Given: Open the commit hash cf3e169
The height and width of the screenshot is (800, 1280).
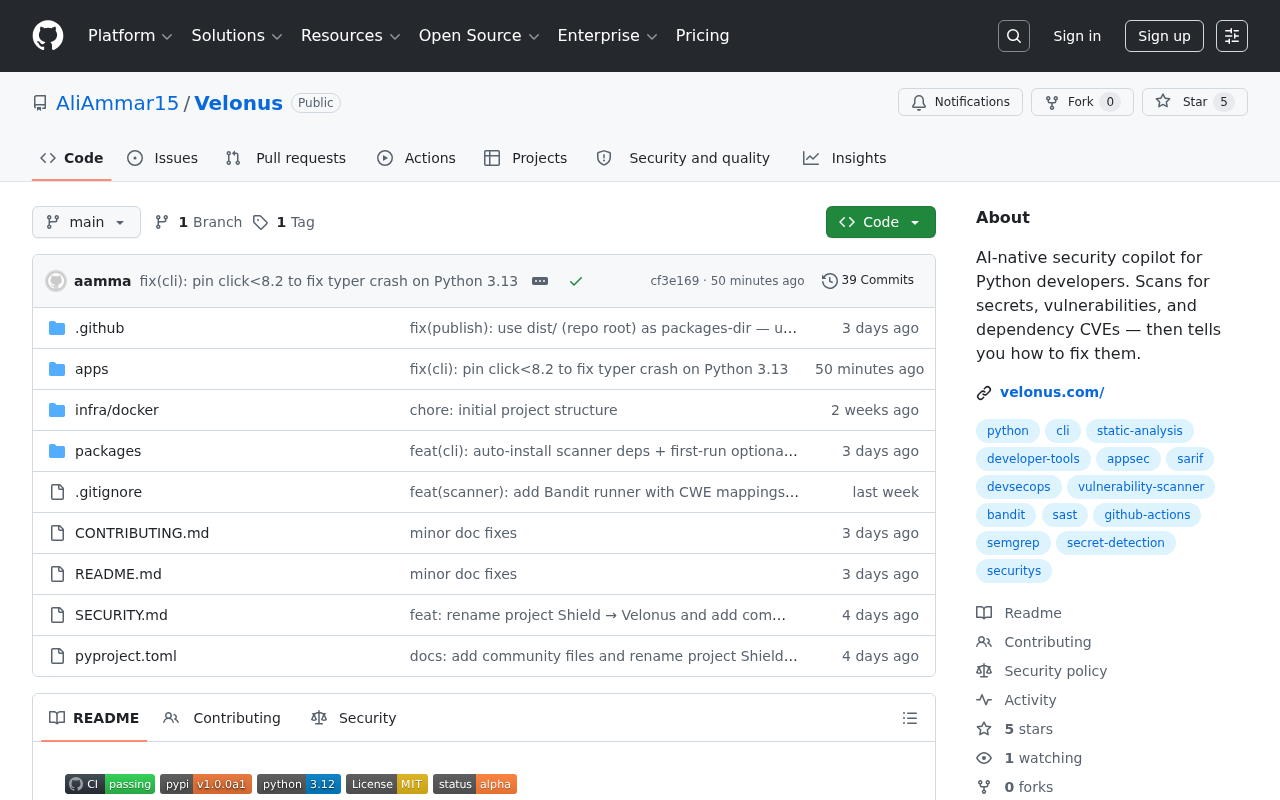Looking at the screenshot, I should point(675,281).
